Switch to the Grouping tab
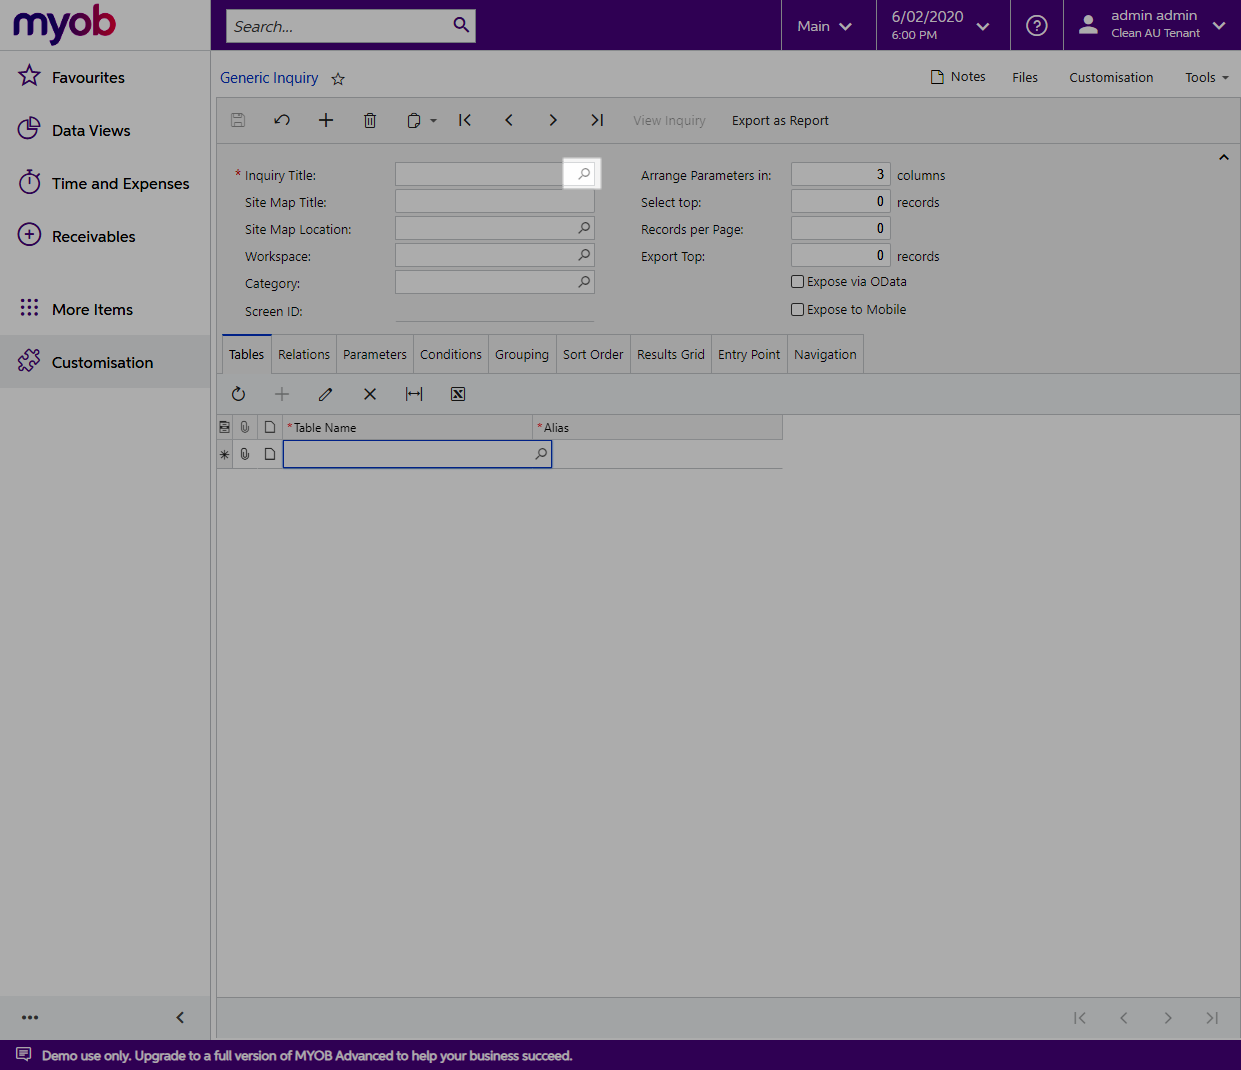Image resolution: width=1241 pixels, height=1070 pixels. coord(522,354)
